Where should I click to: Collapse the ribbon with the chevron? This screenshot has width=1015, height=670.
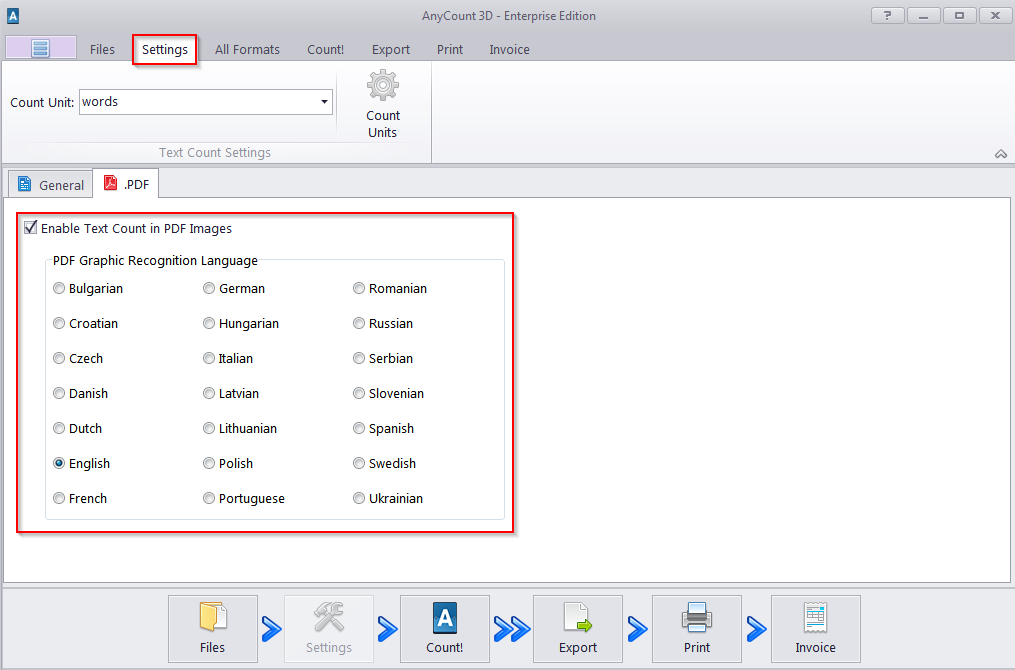[1001, 154]
